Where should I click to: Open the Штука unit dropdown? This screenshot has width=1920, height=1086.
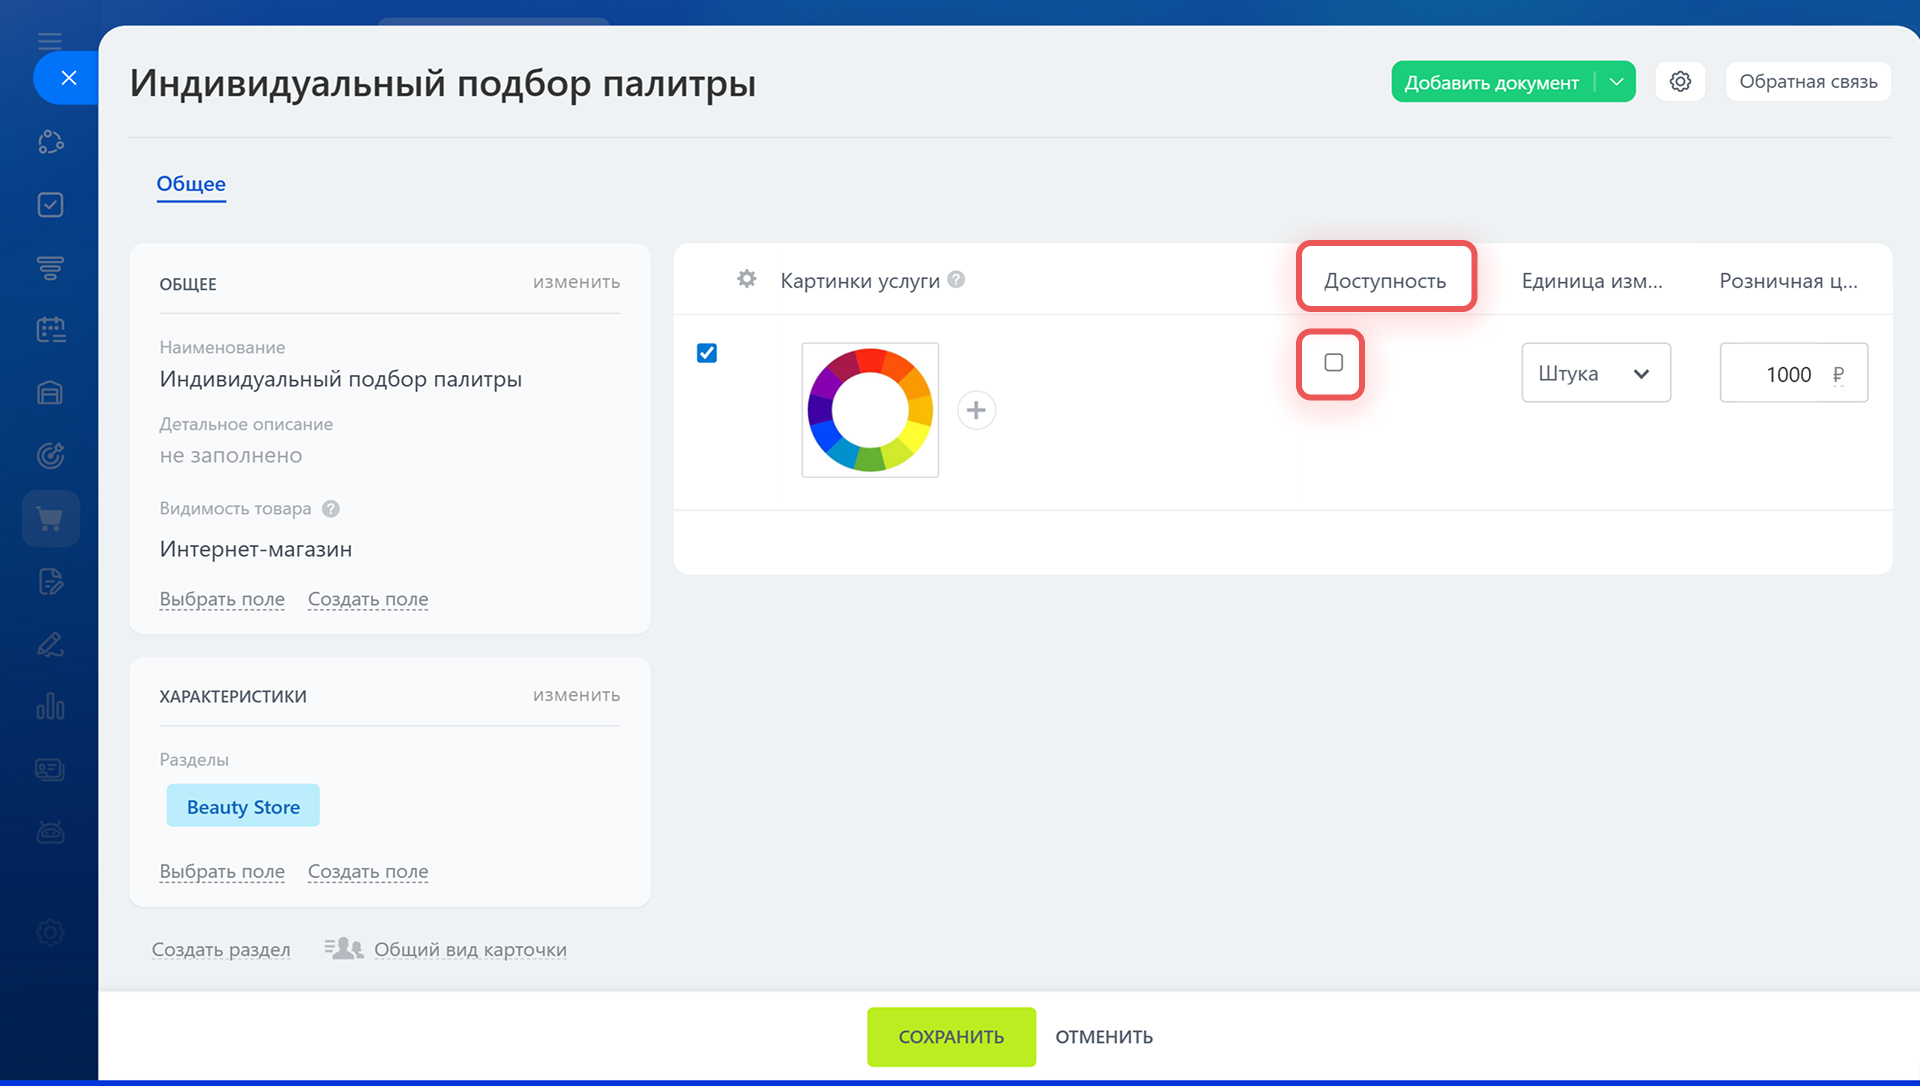(1595, 373)
